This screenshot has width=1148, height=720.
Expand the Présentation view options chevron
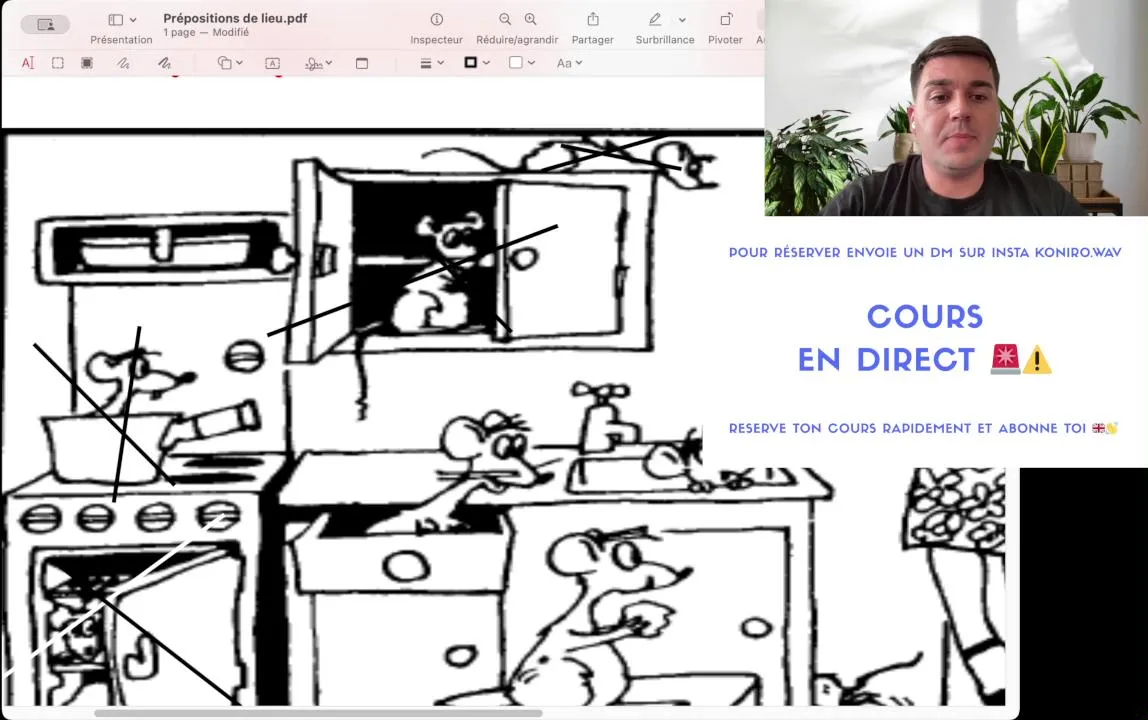[133, 20]
